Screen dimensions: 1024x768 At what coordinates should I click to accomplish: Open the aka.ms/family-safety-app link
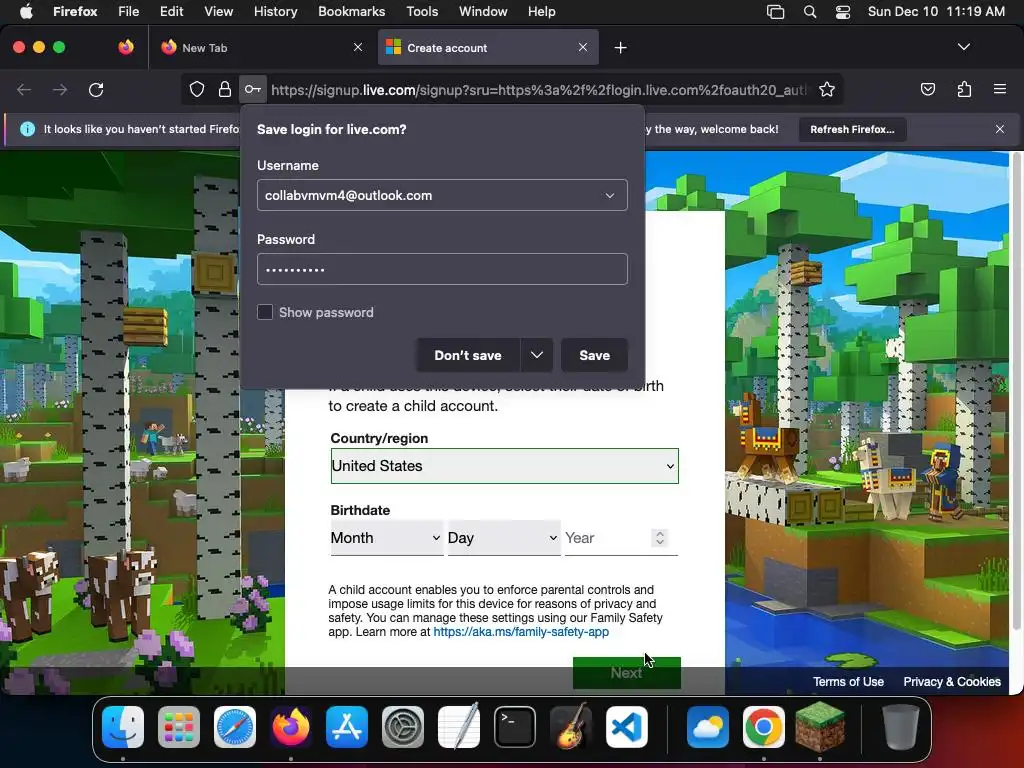click(521, 632)
